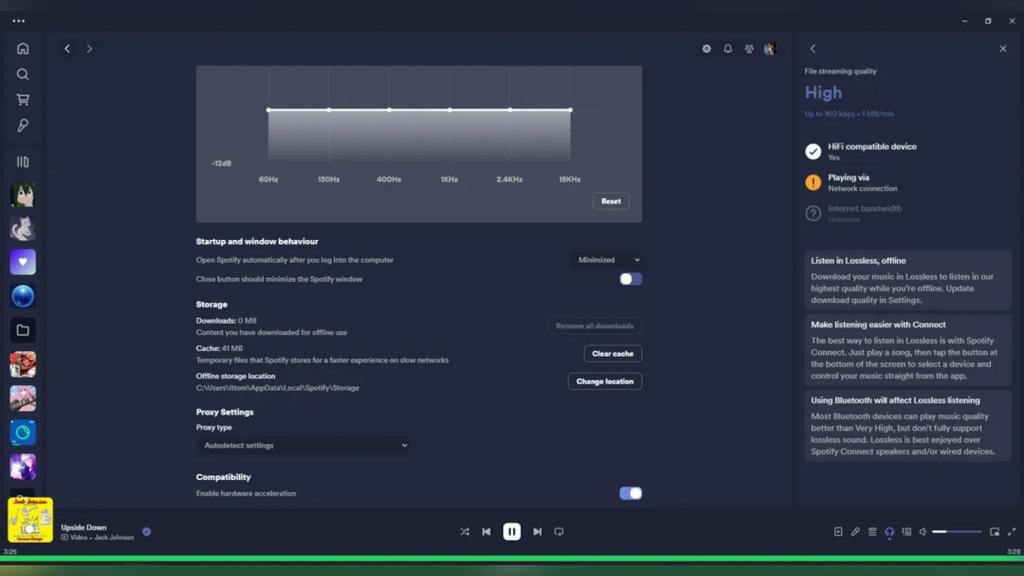Open the three-dots app menu
Viewport: 1024px width, 576px height.
coord(18,21)
